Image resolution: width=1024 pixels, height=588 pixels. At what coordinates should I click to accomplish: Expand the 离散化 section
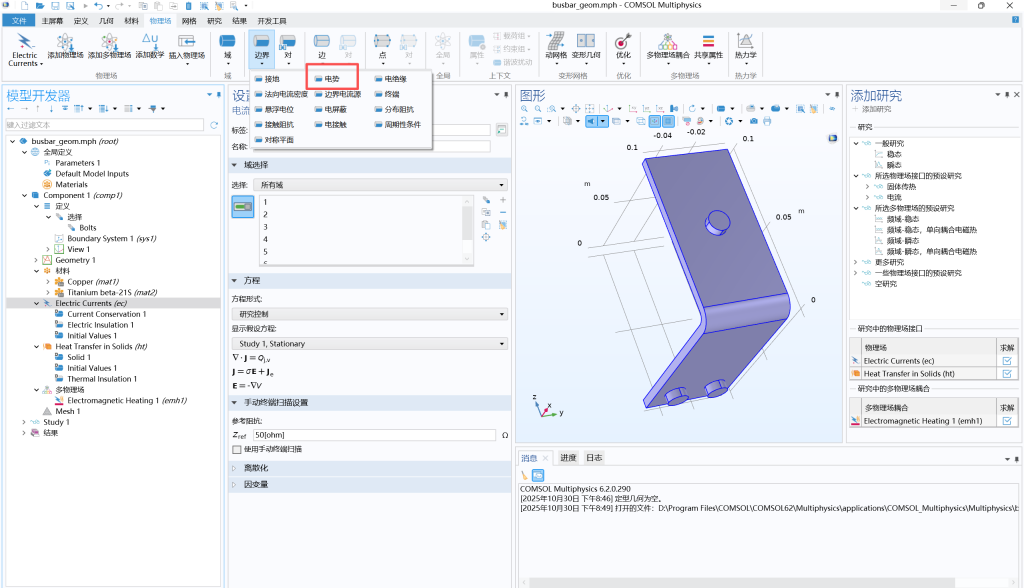click(256, 467)
